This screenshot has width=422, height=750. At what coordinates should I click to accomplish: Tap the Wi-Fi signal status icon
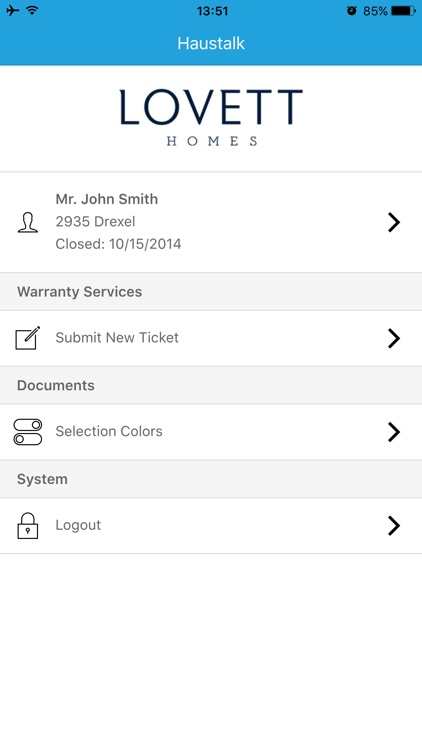point(33,10)
